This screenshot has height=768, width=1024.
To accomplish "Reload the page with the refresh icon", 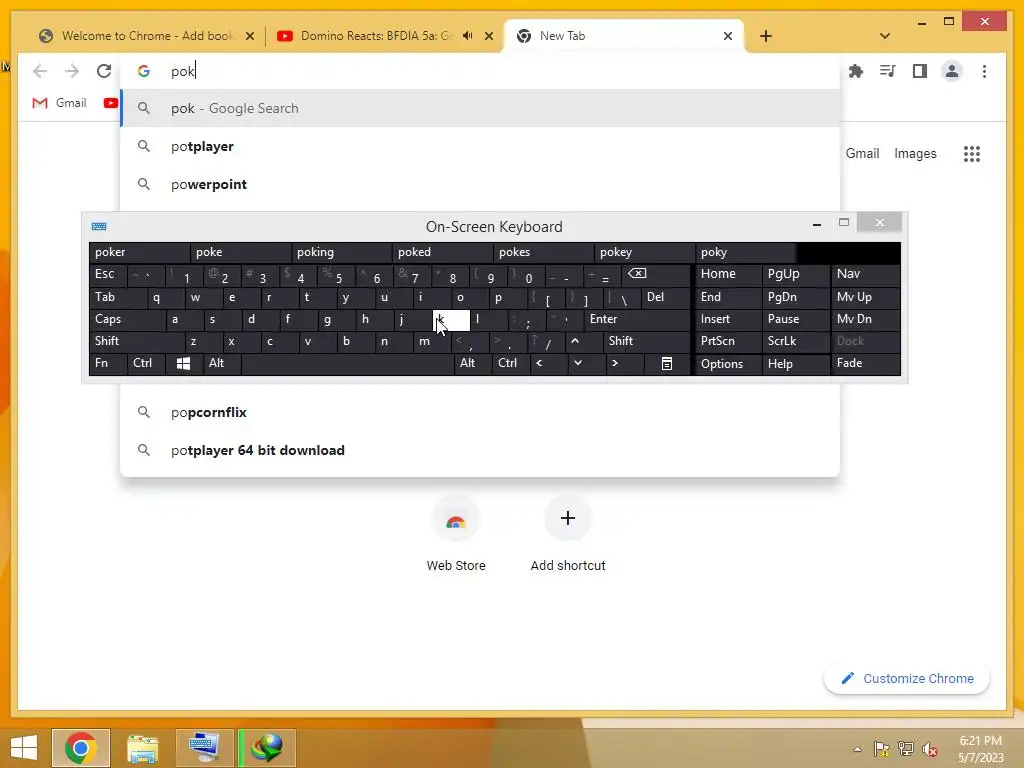I will point(104,71).
